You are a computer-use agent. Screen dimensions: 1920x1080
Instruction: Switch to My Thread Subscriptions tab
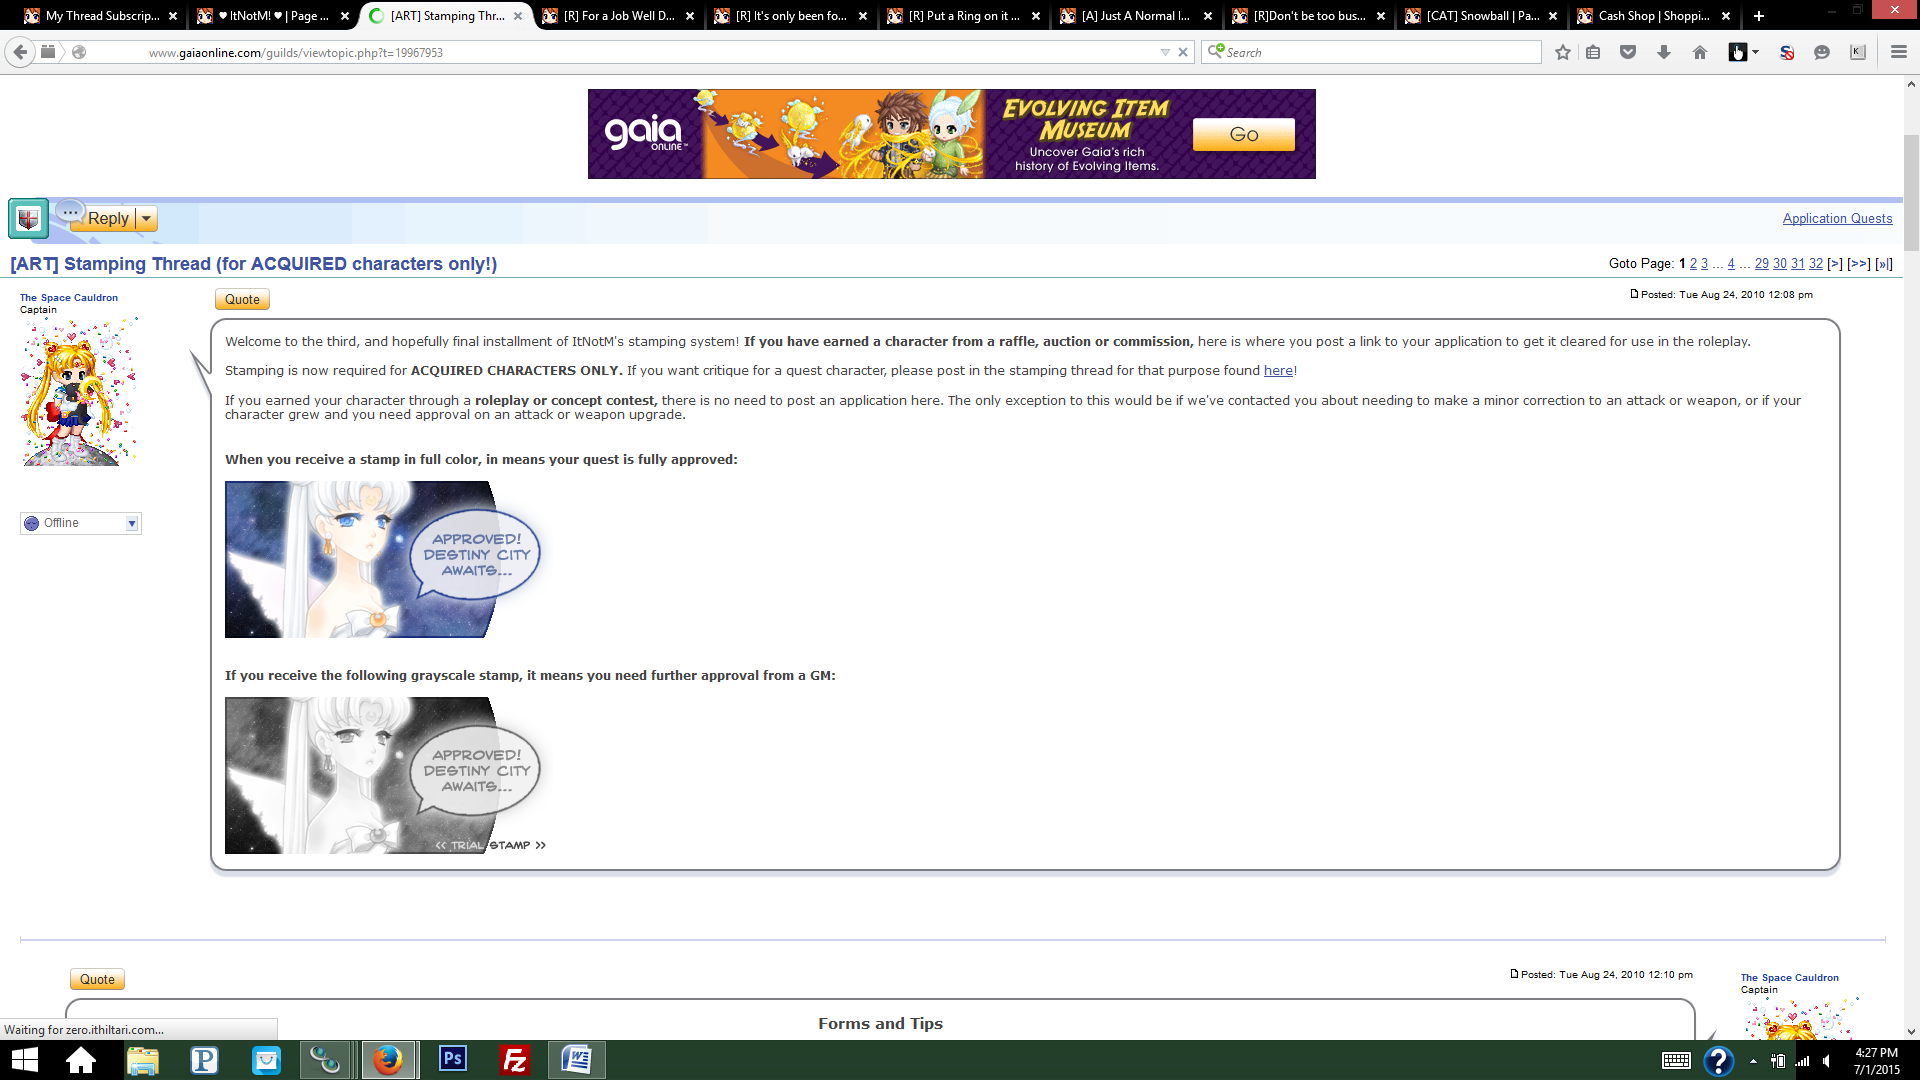coord(100,16)
